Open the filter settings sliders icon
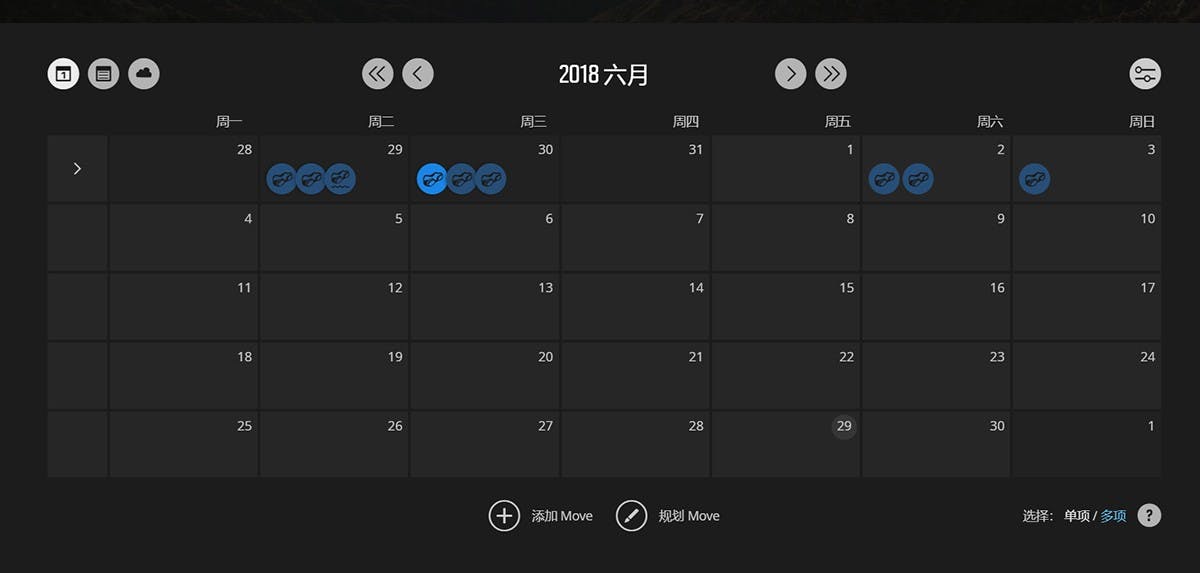 tap(1145, 74)
